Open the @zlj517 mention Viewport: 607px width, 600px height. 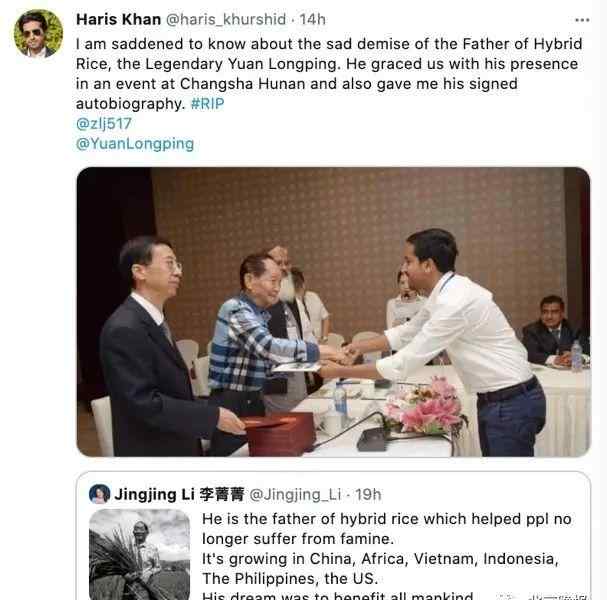(x=104, y=124)
